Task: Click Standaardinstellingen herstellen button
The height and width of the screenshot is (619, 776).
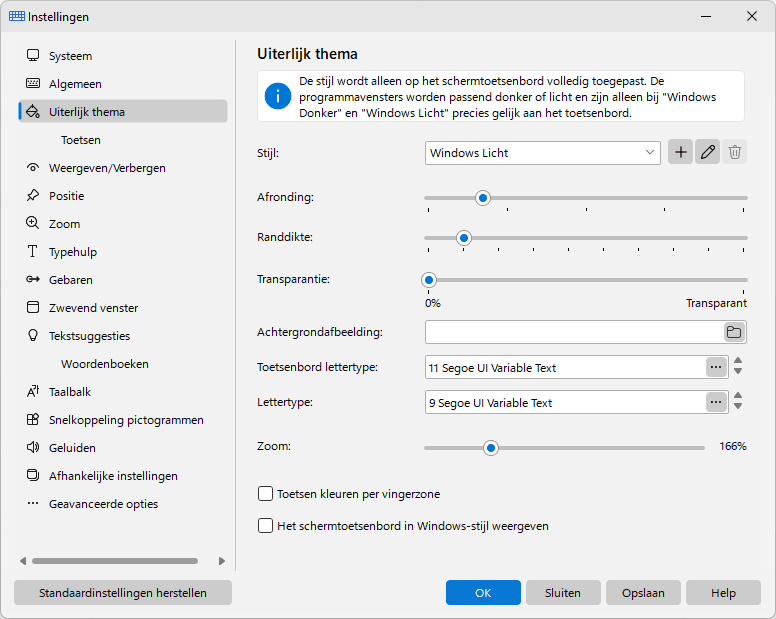Action: coord(123,593)
